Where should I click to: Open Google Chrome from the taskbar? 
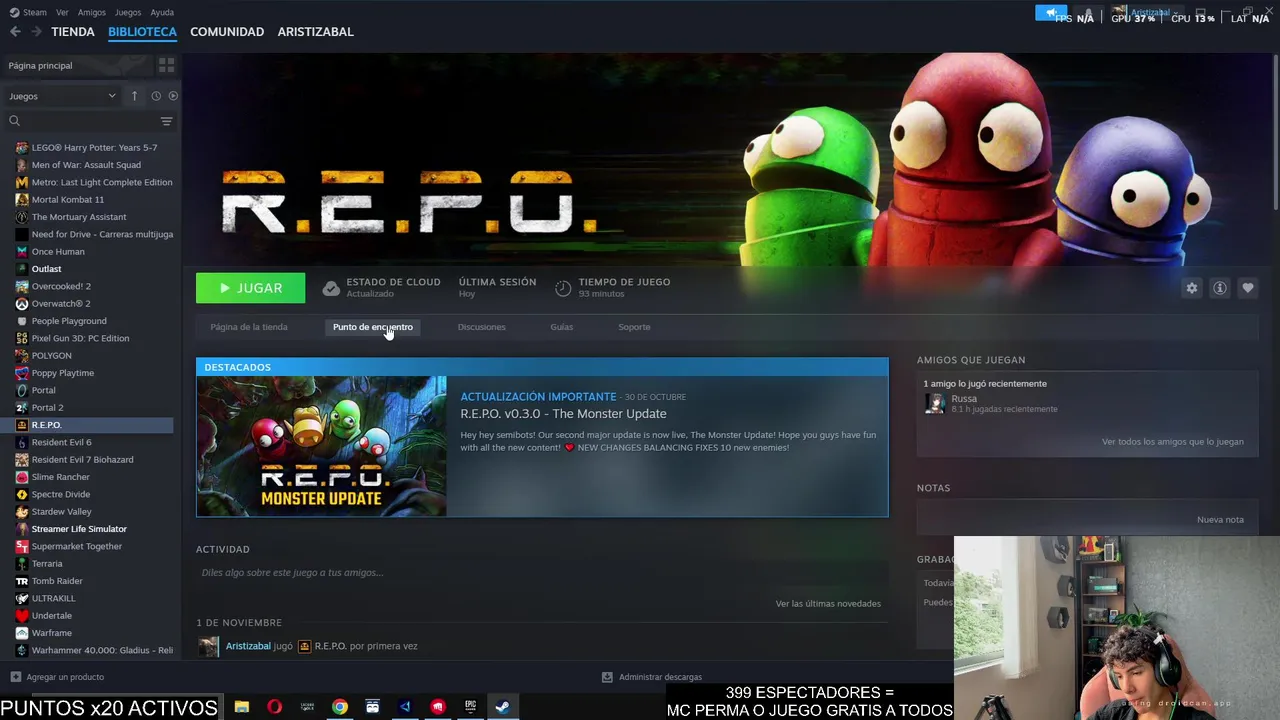coord(340,707)
